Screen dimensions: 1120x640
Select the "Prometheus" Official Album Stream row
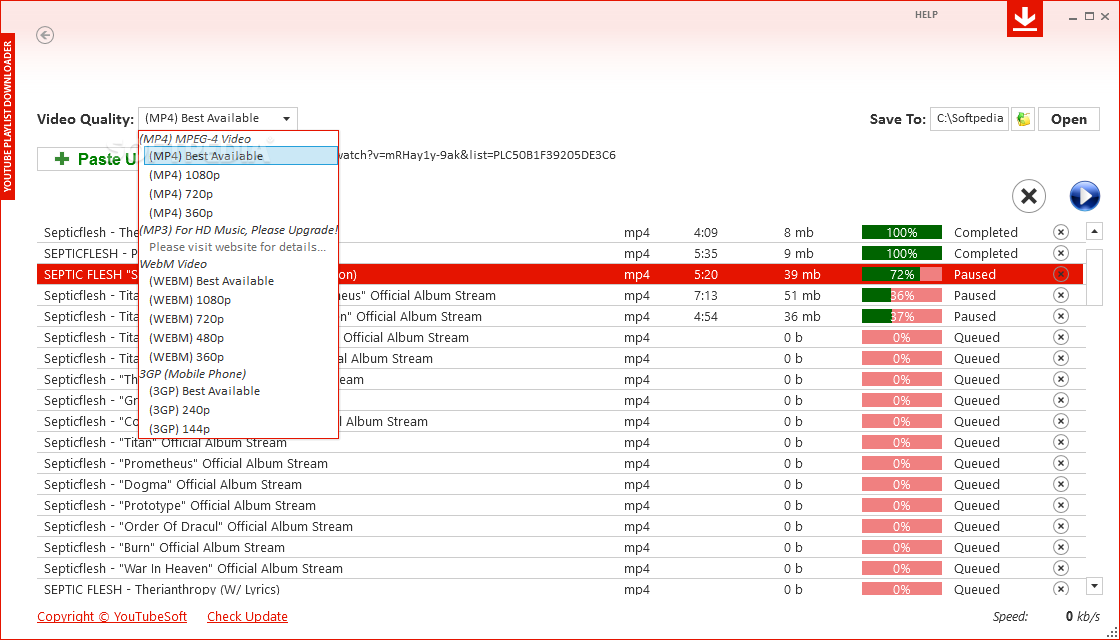click(x=561, y=463)
